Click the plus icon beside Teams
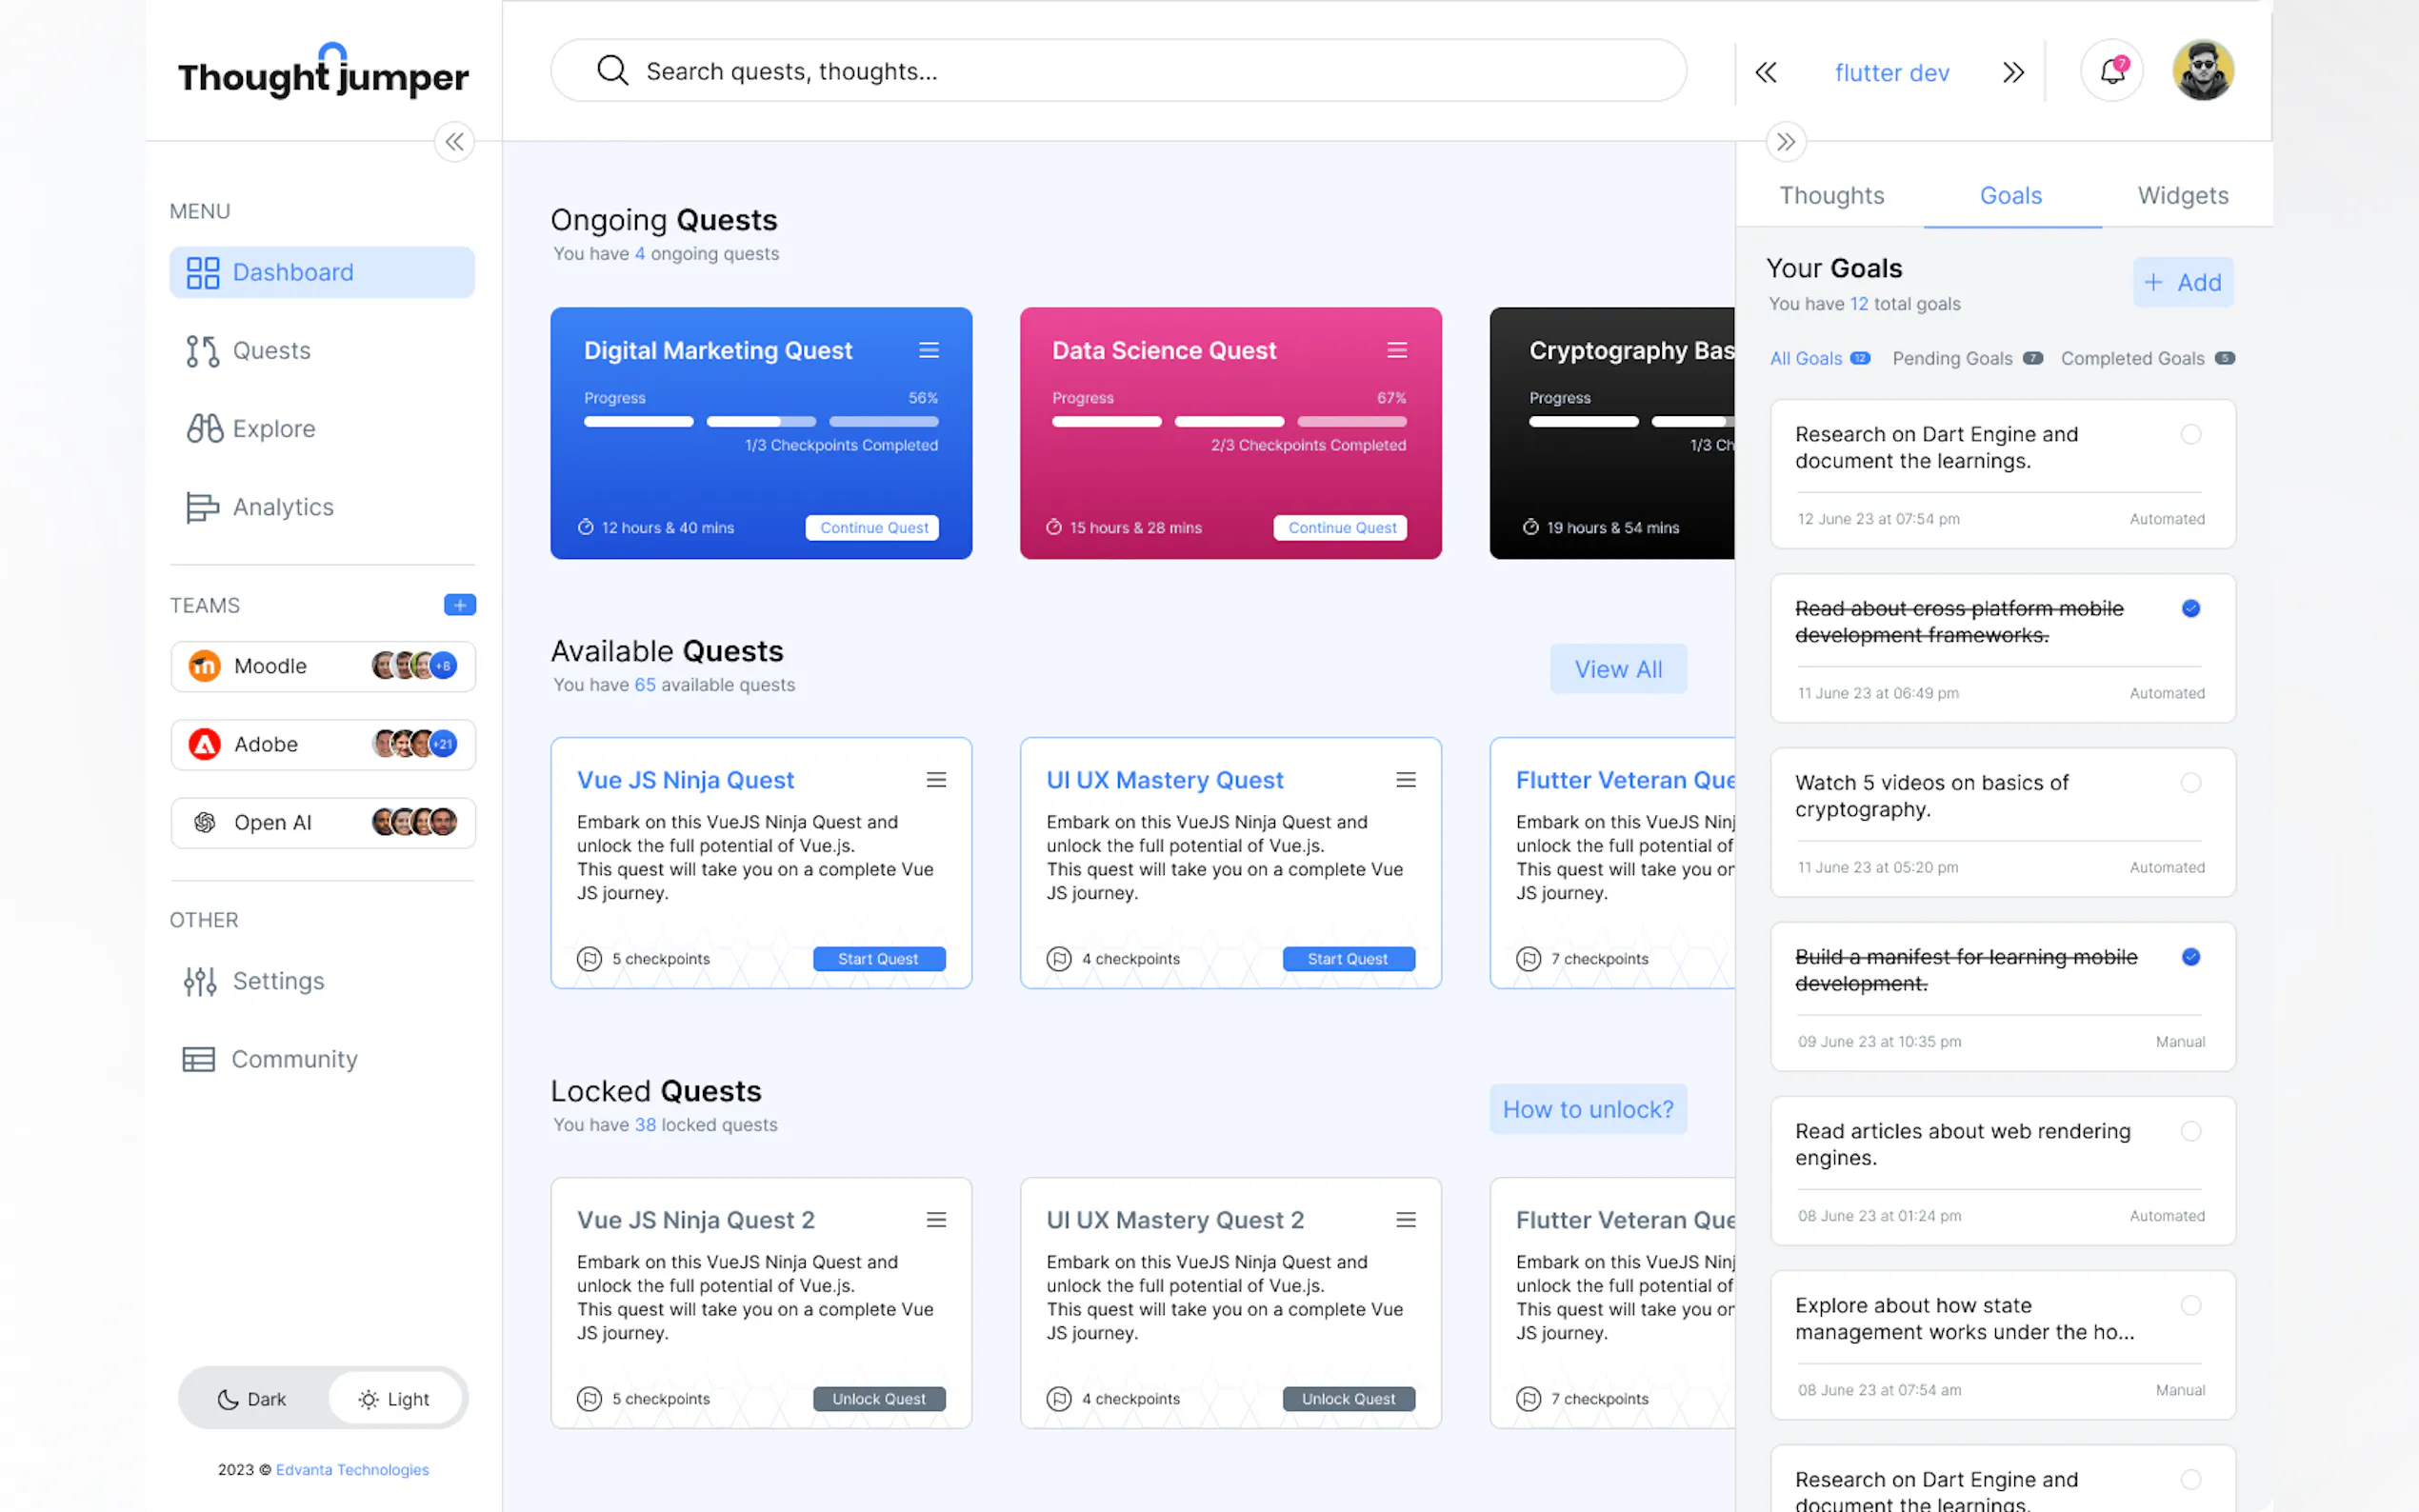 [x=459, y=605]
